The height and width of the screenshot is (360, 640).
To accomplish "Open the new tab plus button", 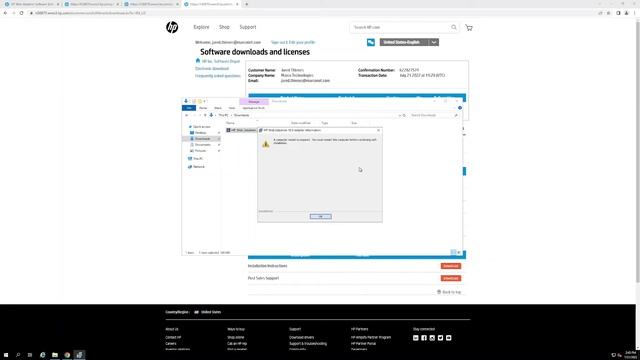I will (x=246, y=4).
